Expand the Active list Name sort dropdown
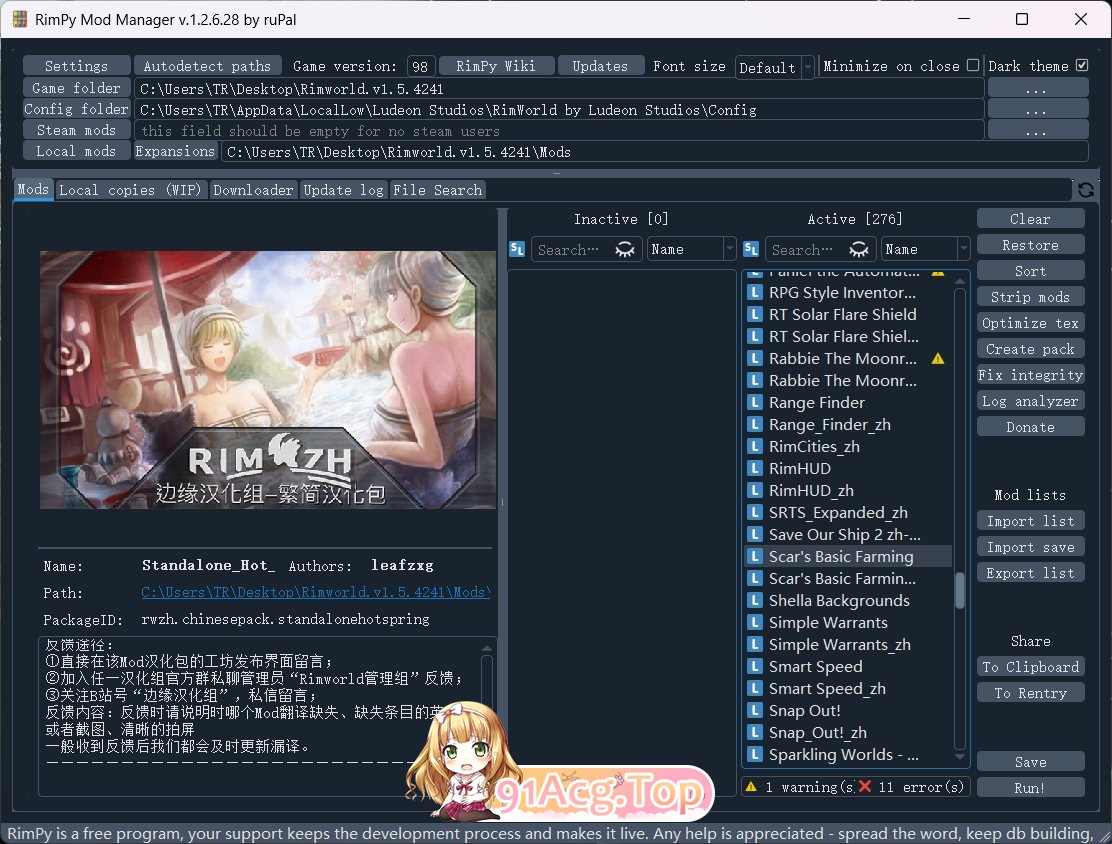The height and width of the screenshot is (844, 1112). (x=925, y=249)
